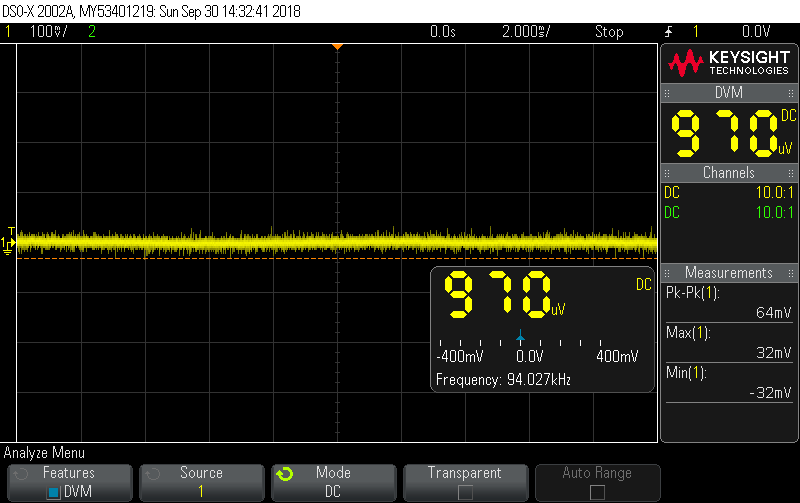
Task: Click channel 1 ground level indicator
Action: point(7,245)
